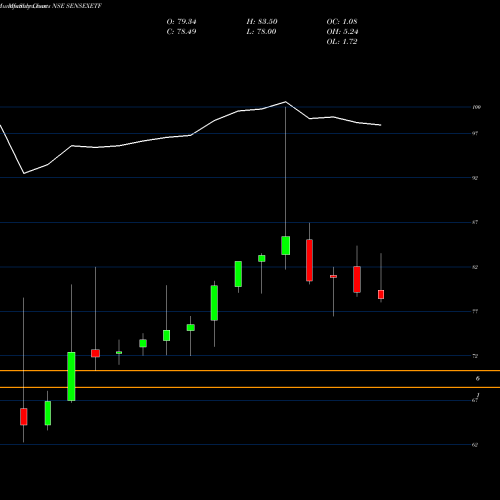Select the low value L: 78.00
The width and height of the screenshot is (500, 500).
point(261,32)
